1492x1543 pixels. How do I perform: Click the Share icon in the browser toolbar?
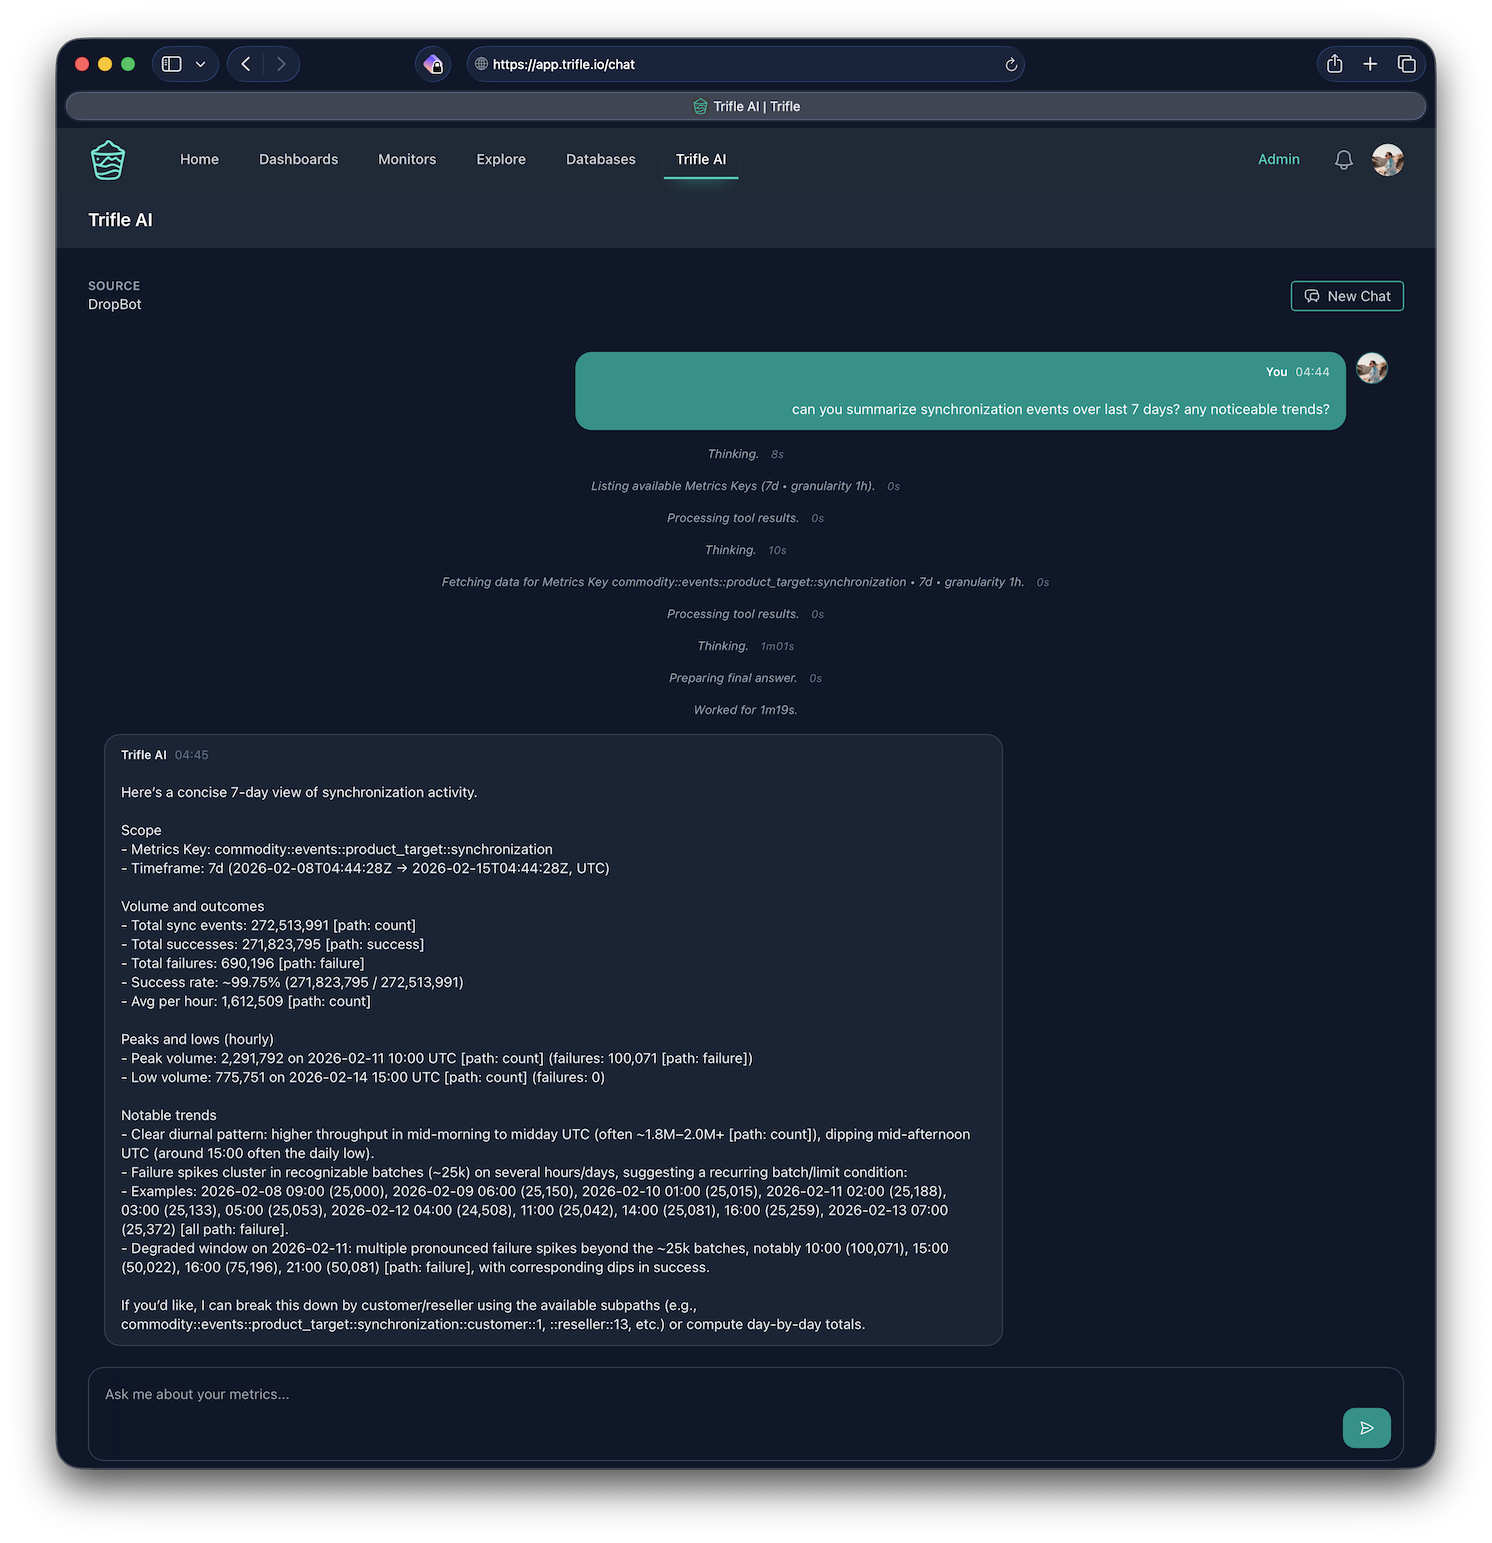[x=1333, y=63]
